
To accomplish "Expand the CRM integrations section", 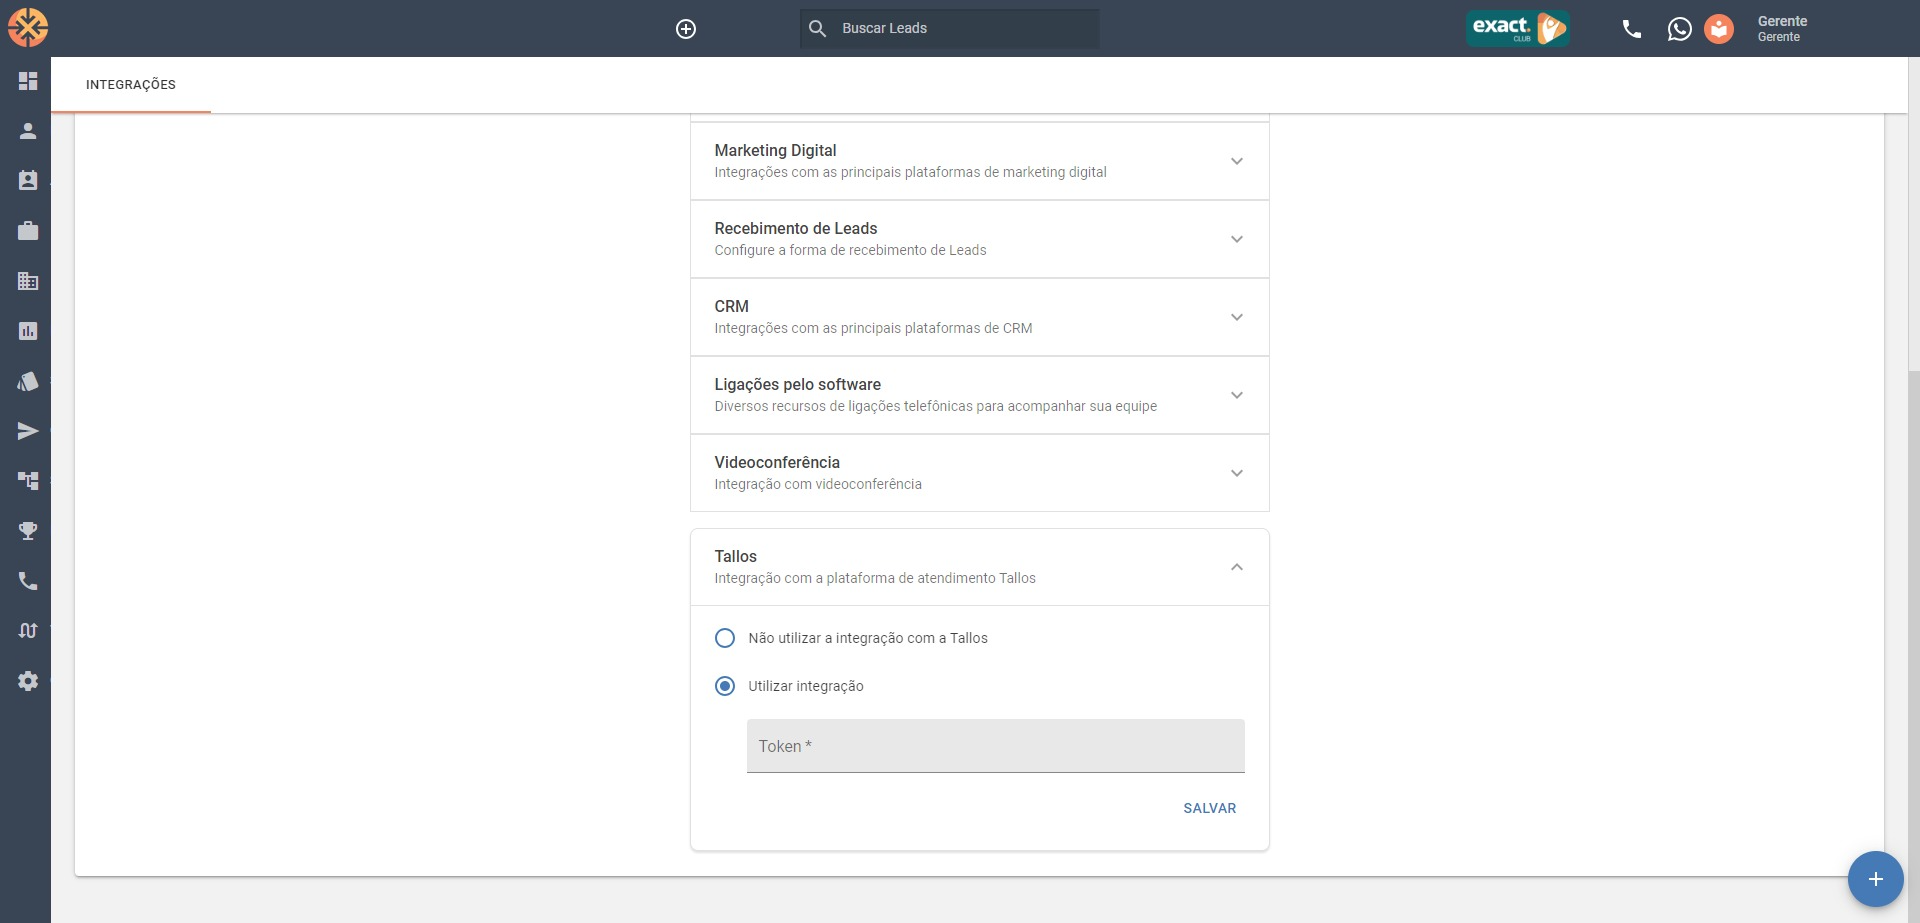I will coord(980,317).
